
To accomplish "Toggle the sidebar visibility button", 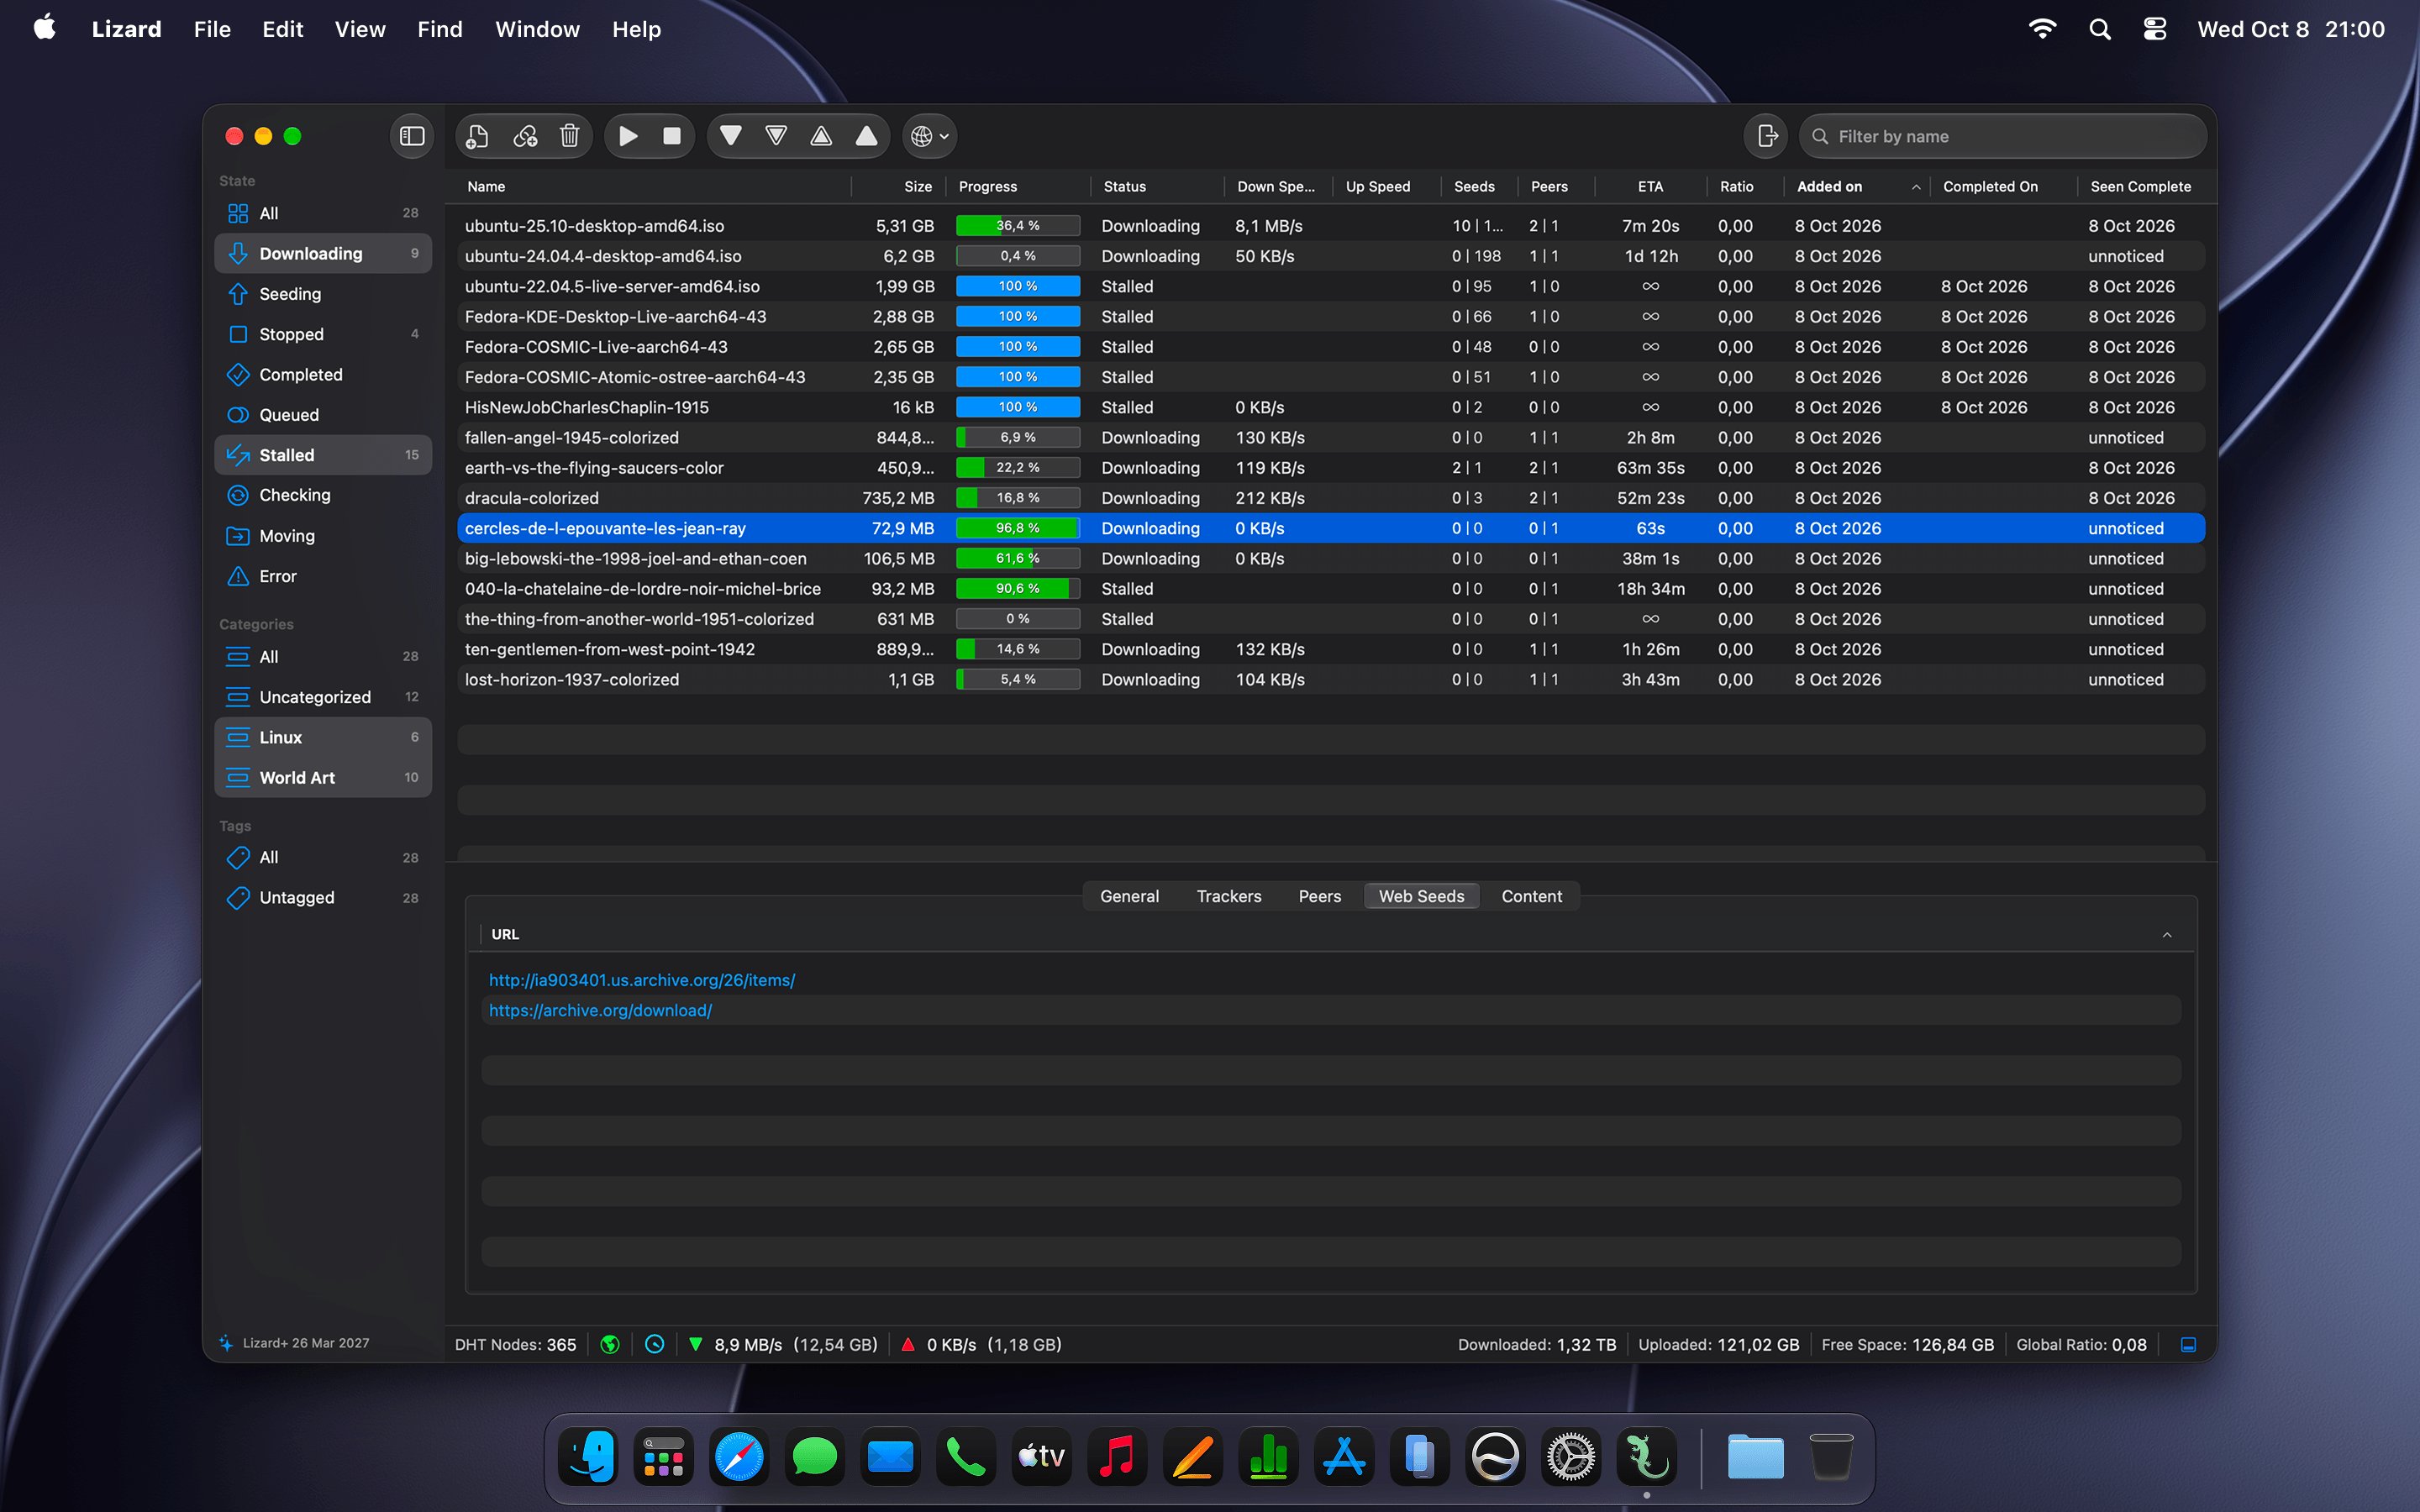I will [x=412, y=136].
